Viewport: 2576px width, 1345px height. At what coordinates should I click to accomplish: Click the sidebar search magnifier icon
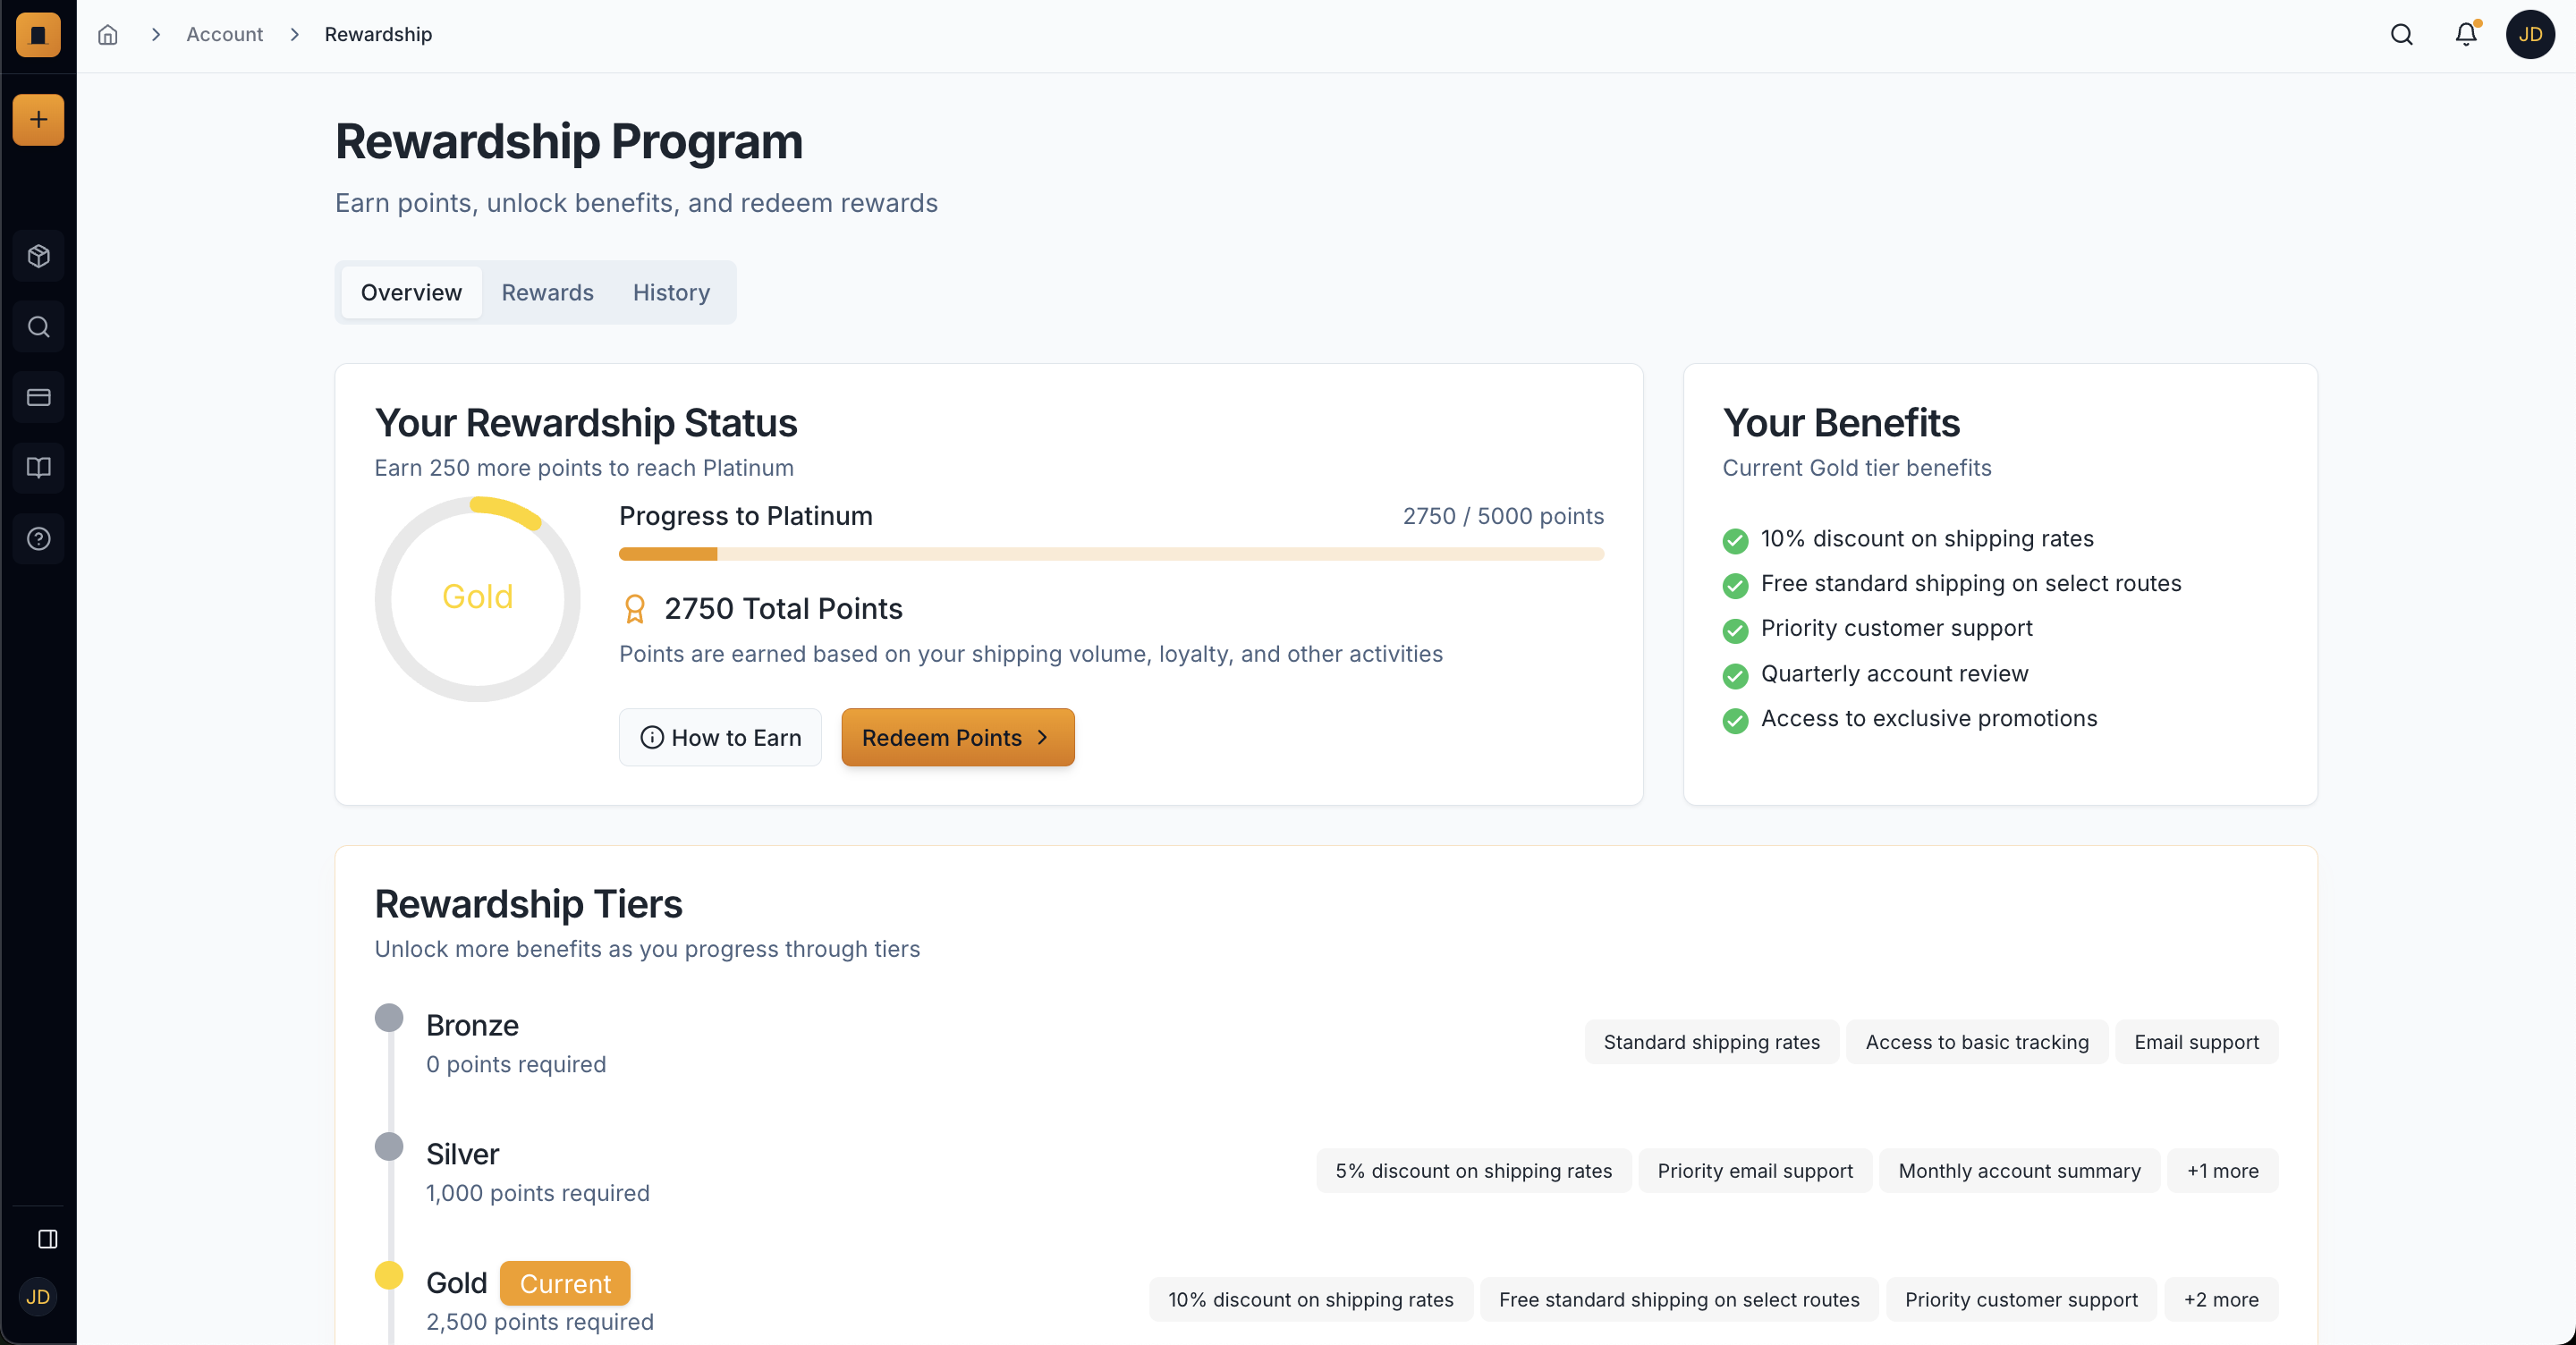38,327
